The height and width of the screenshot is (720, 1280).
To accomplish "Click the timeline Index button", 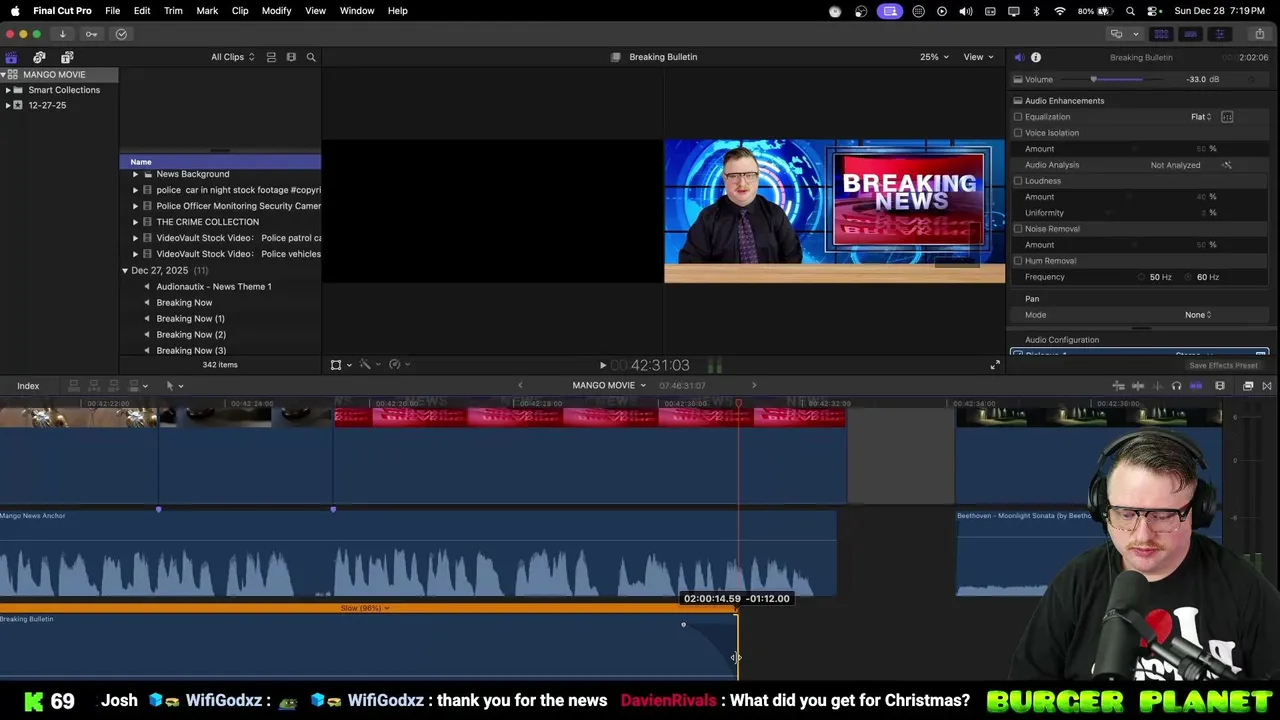I will click(28, 386).
